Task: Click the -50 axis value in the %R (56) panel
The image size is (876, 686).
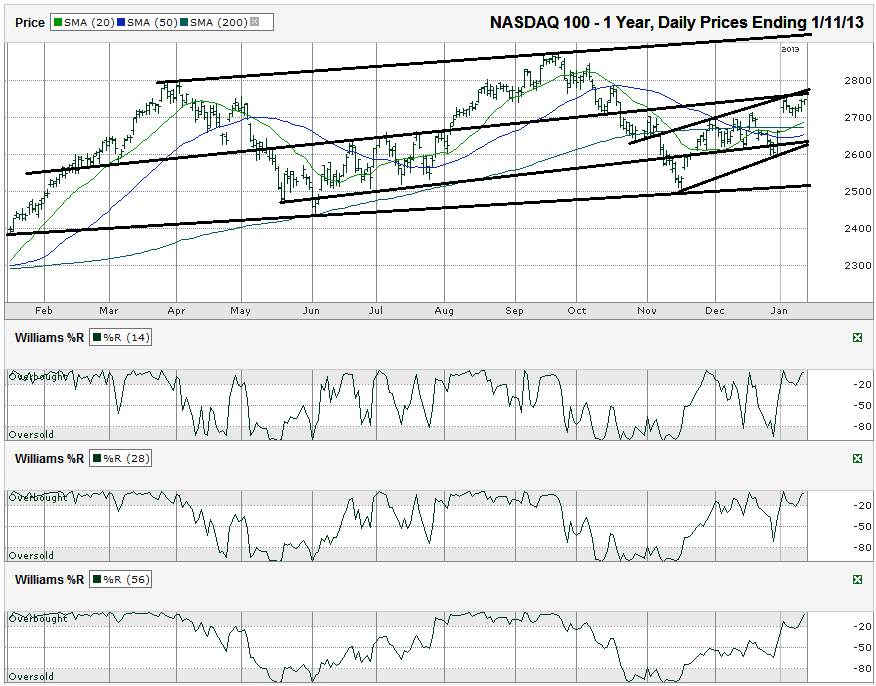Action: point(863,648)
